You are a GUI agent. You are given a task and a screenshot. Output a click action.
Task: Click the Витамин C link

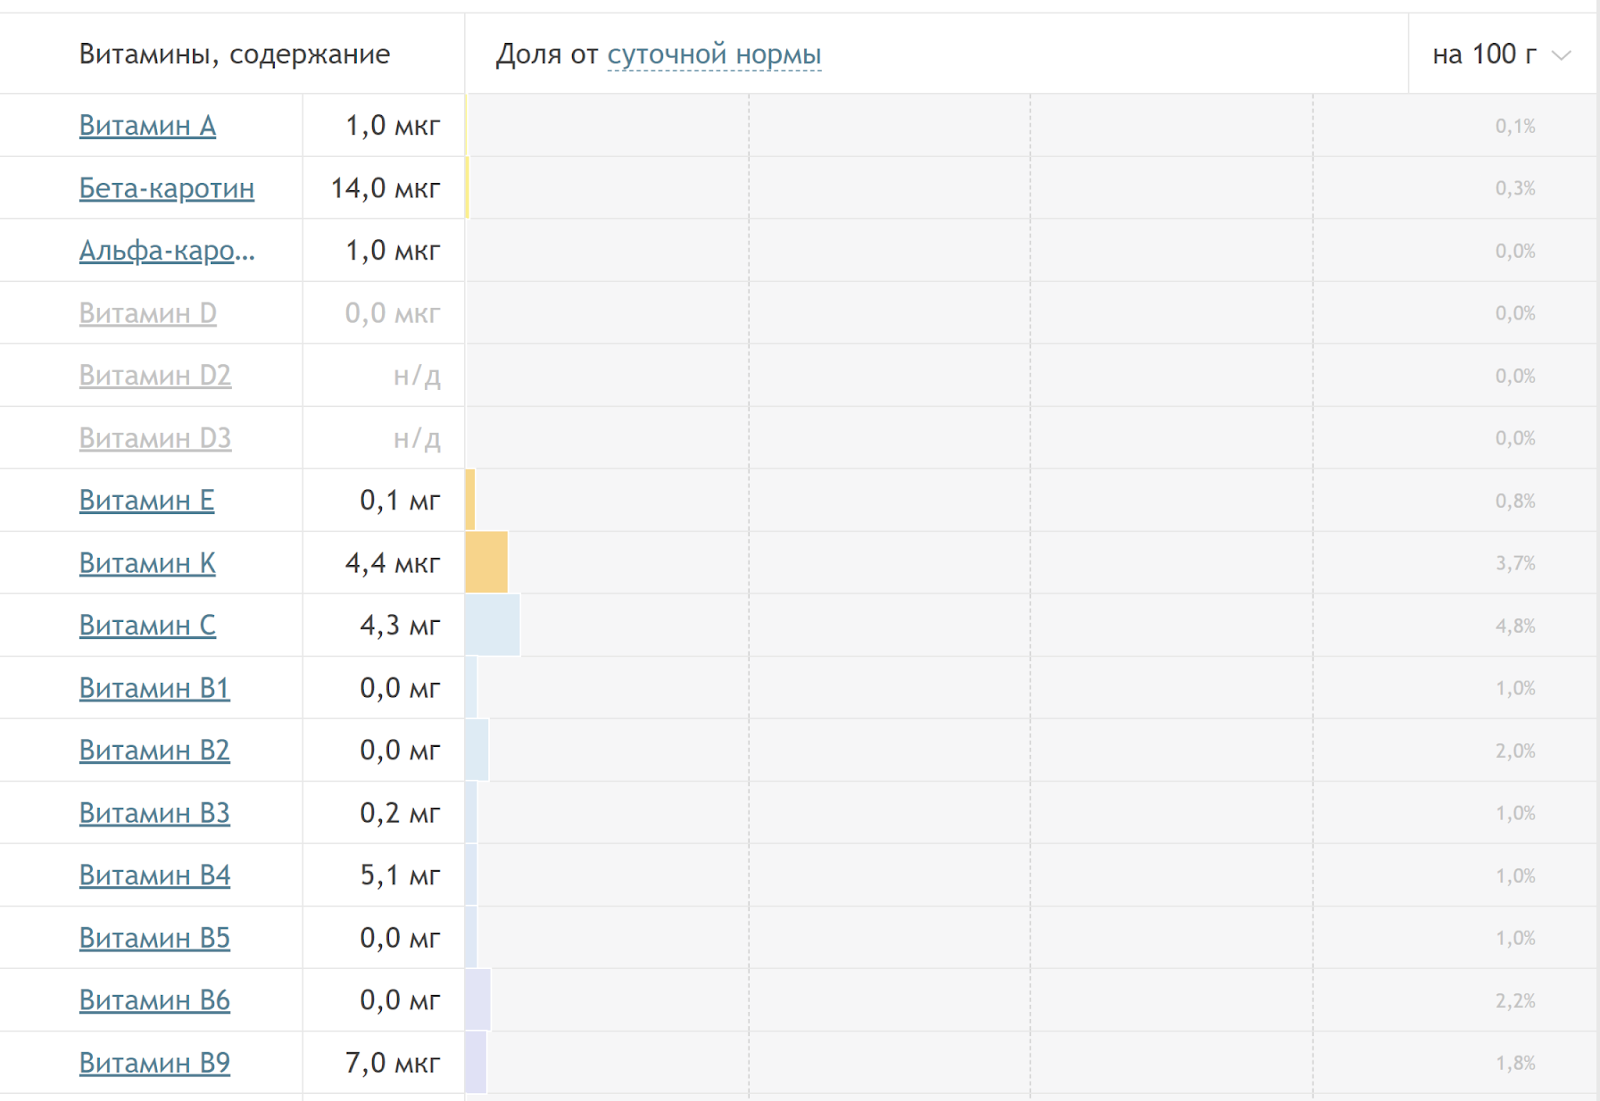point(147,626)
